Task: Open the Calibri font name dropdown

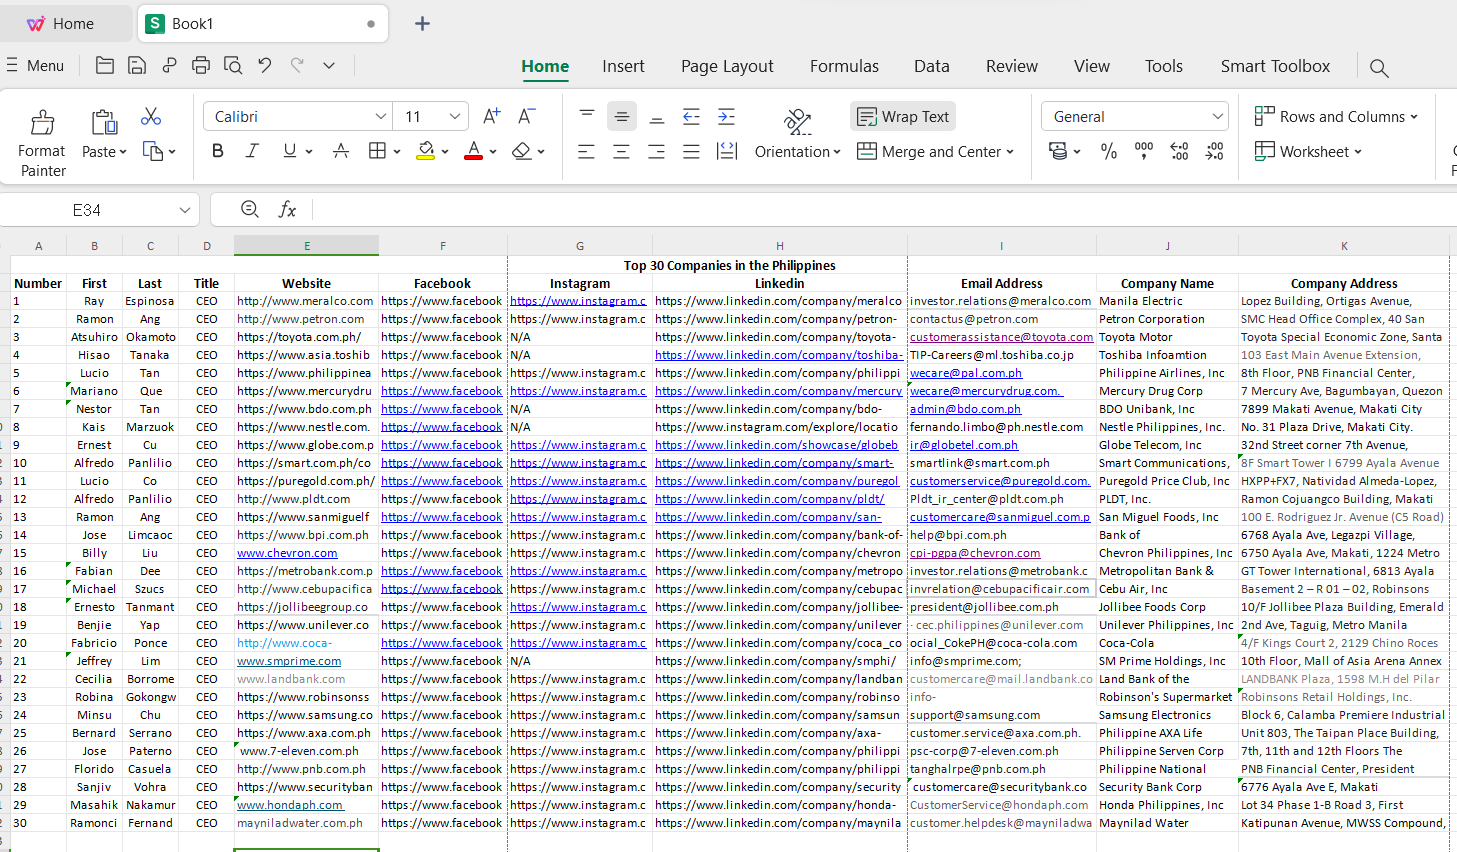Action: tap(380, 117)
